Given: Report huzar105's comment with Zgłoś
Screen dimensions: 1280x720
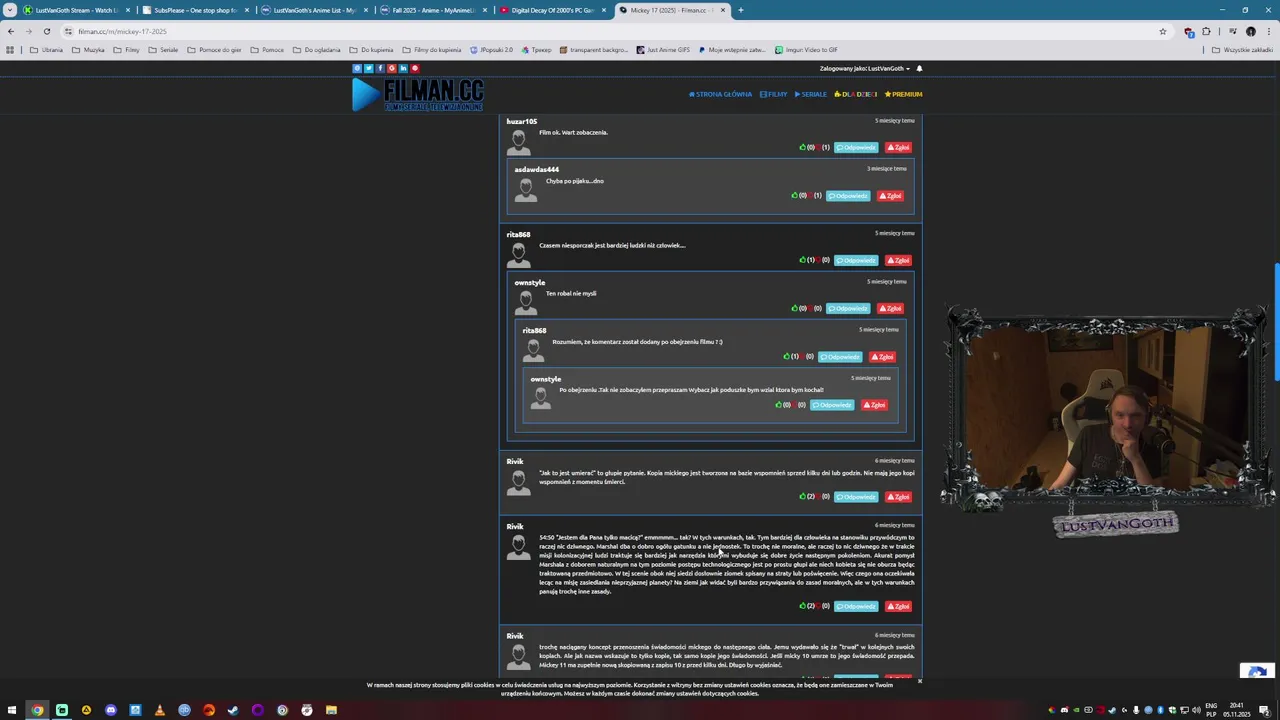Looking at the screenshot, I should click(898, 147).
